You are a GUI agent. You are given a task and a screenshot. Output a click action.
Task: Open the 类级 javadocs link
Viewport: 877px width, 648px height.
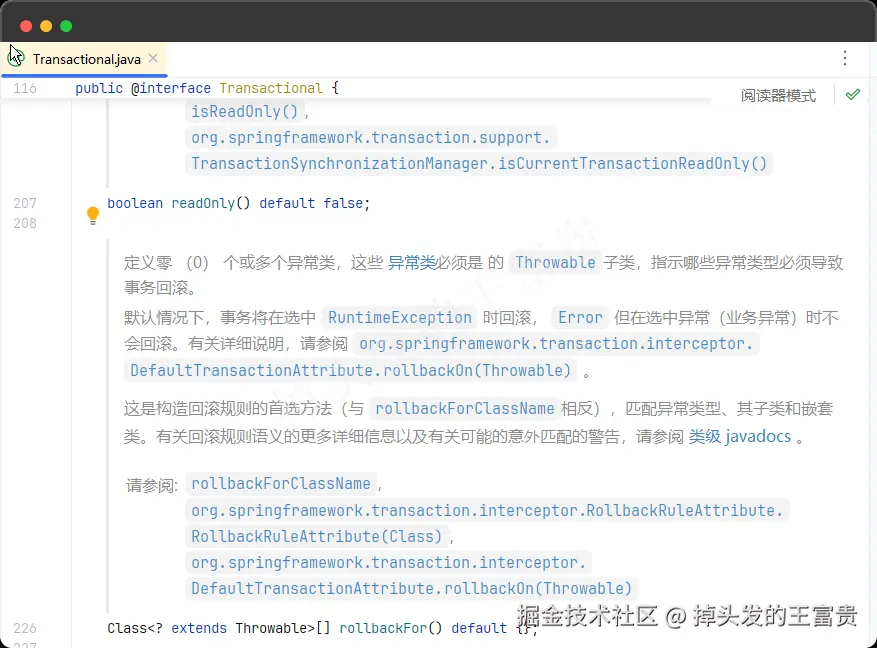[x=740, y=435]
